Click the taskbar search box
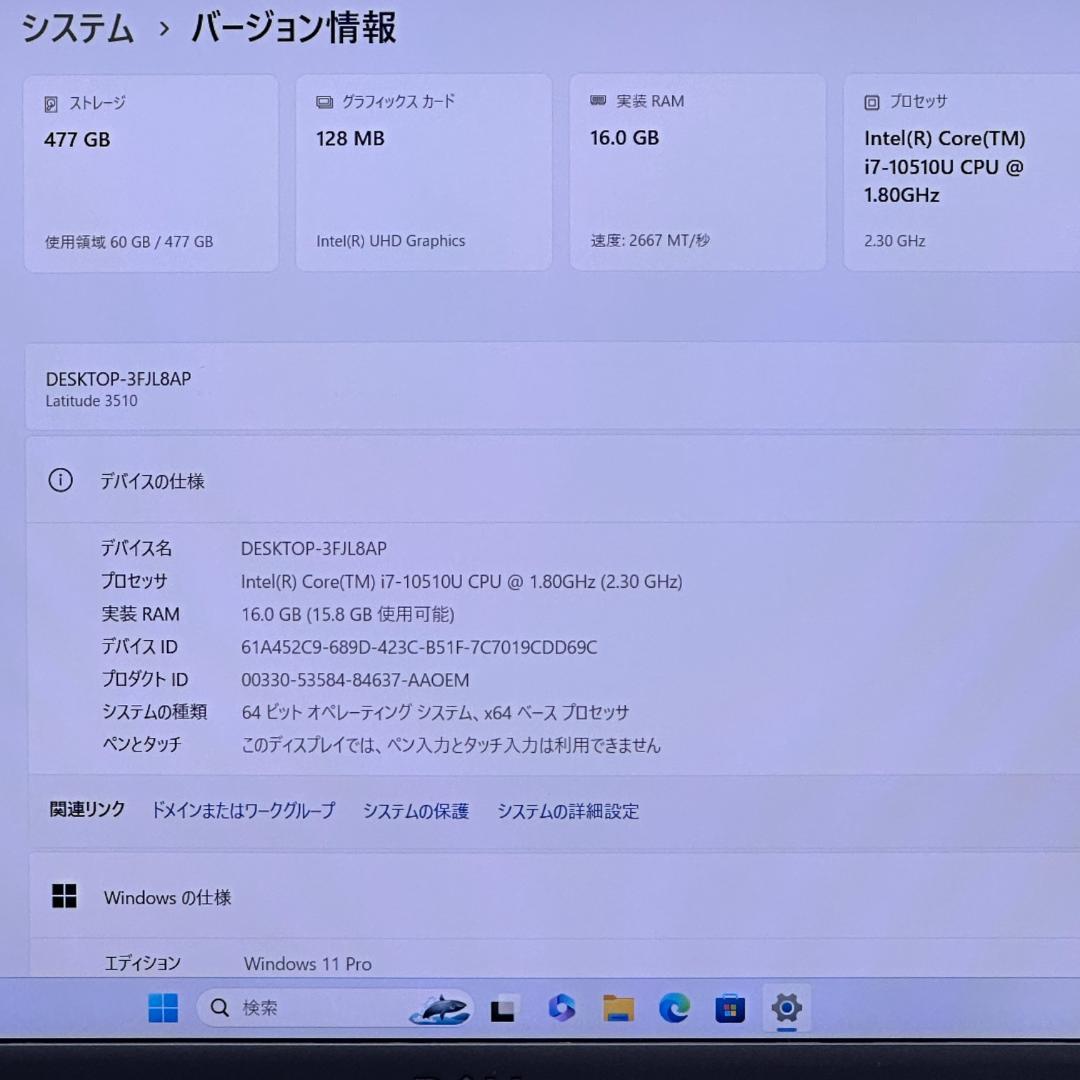The width and height of the screenshot is (1080, 1080). point(335,1008)
